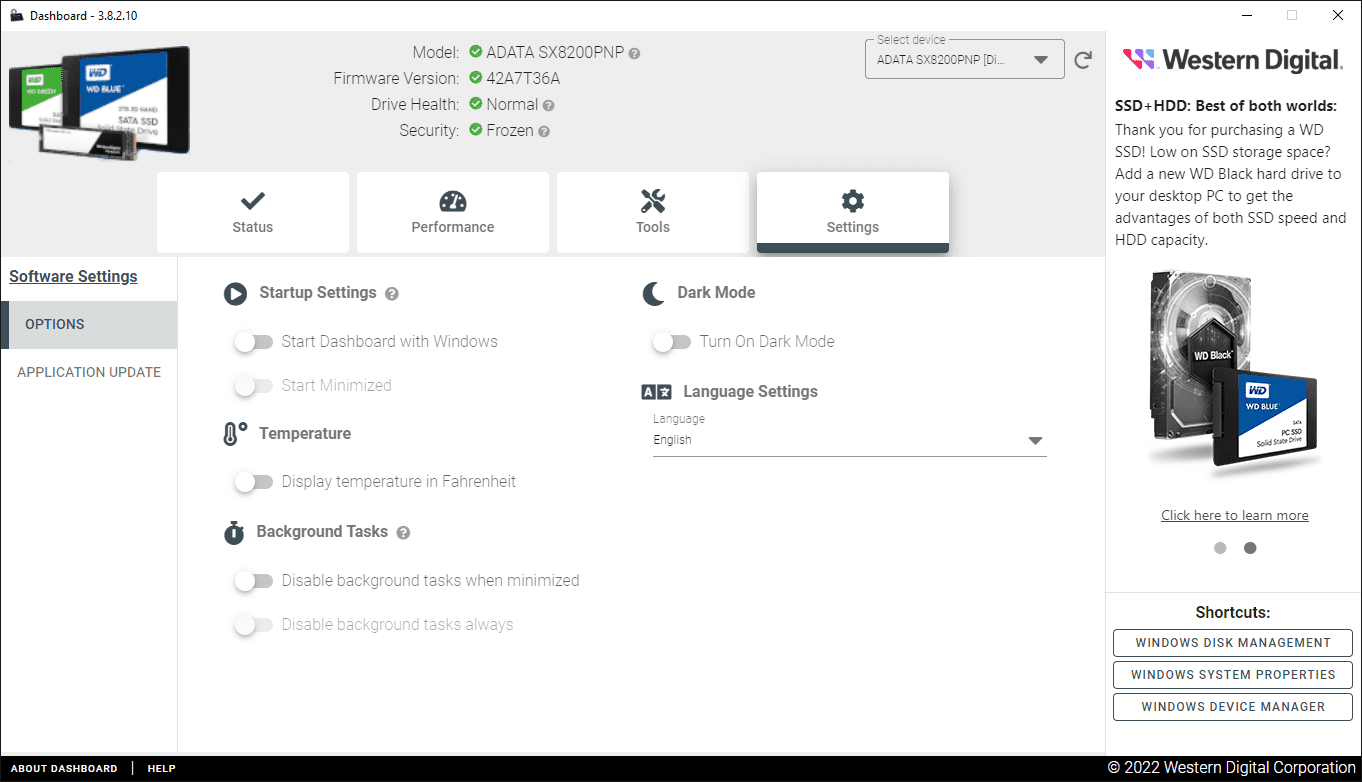Viewport: 1362px width, 782px height.
Task: Click the help icon beside Drive Health
Action: pos(548,105)
